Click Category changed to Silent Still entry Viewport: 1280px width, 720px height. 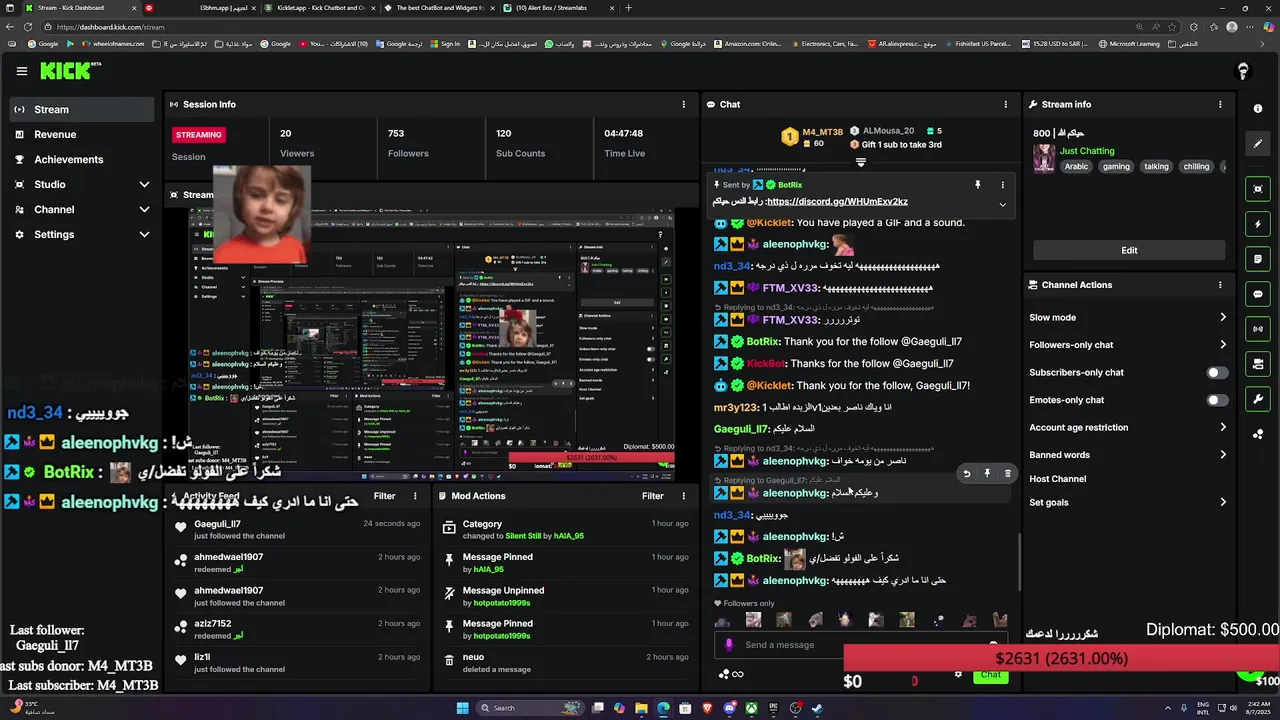565,529
